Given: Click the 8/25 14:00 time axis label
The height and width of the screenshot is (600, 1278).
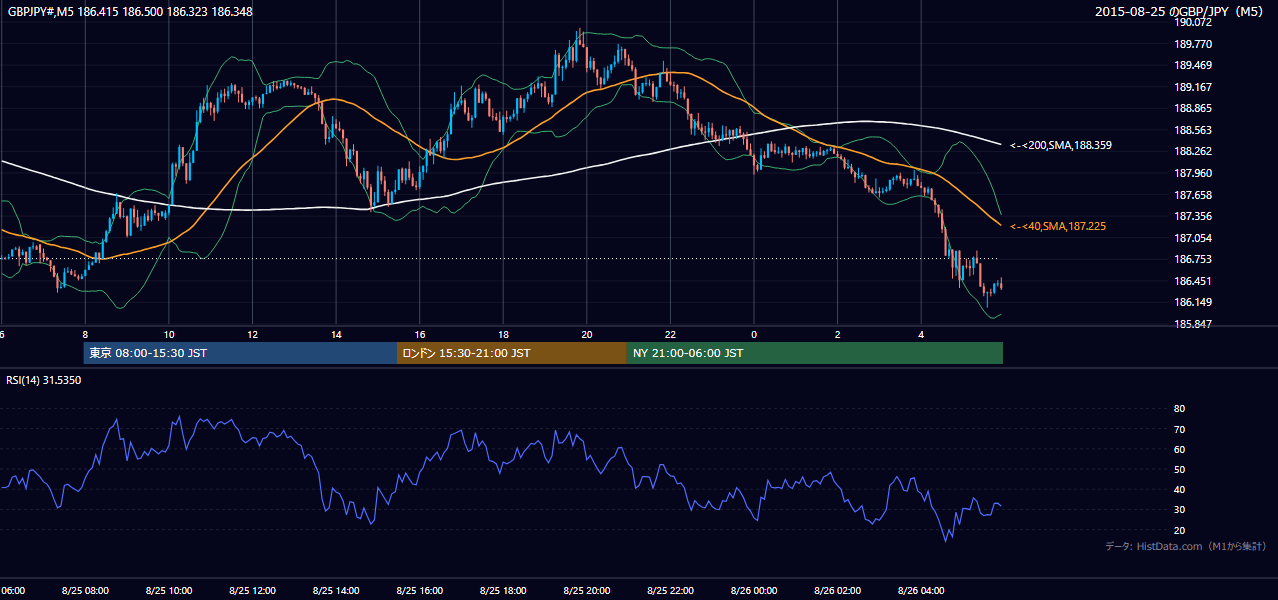Looking at the screenshot, I should click(336, 591).
